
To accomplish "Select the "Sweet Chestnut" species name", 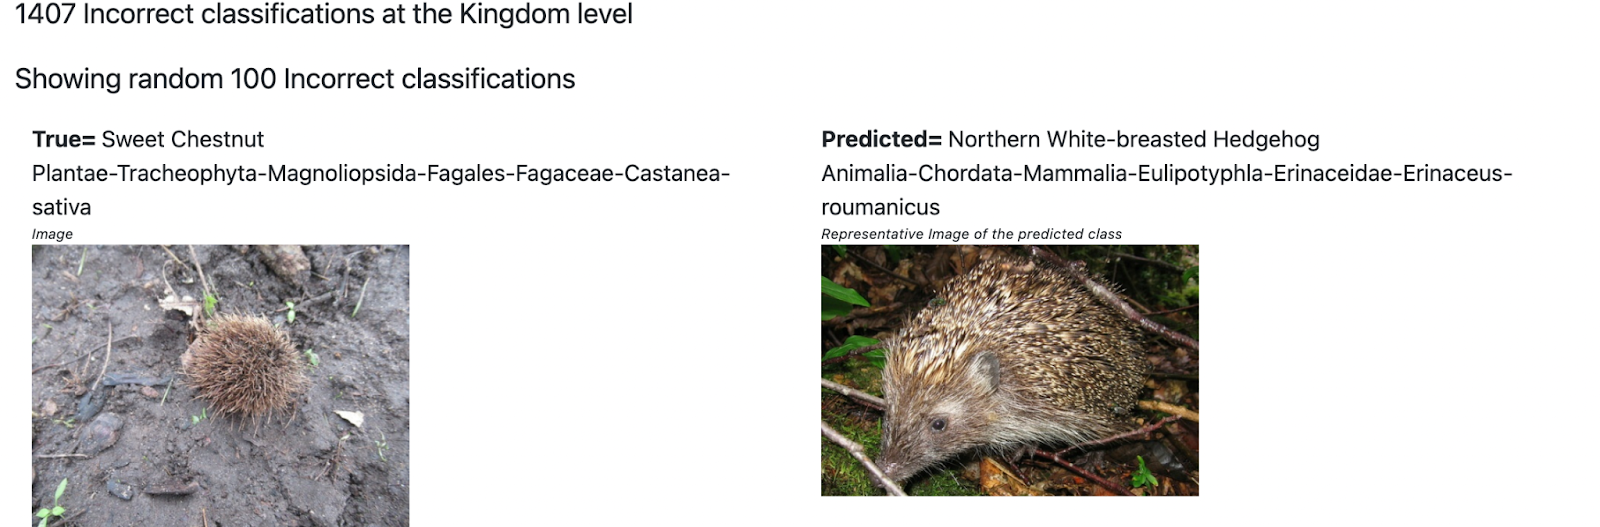I will (x=183, y=139).
